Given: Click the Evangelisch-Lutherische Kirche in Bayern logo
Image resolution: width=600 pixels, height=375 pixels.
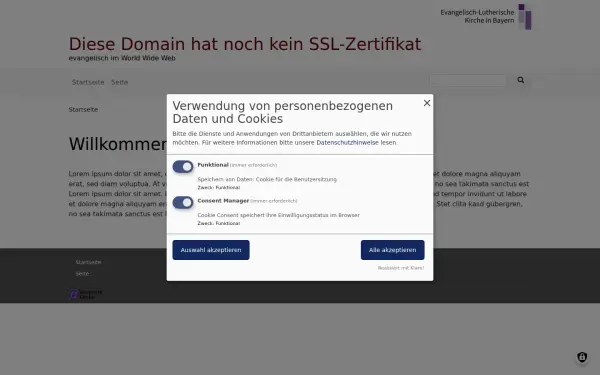Looking at the screenshot, I should (x=486, y=16).
